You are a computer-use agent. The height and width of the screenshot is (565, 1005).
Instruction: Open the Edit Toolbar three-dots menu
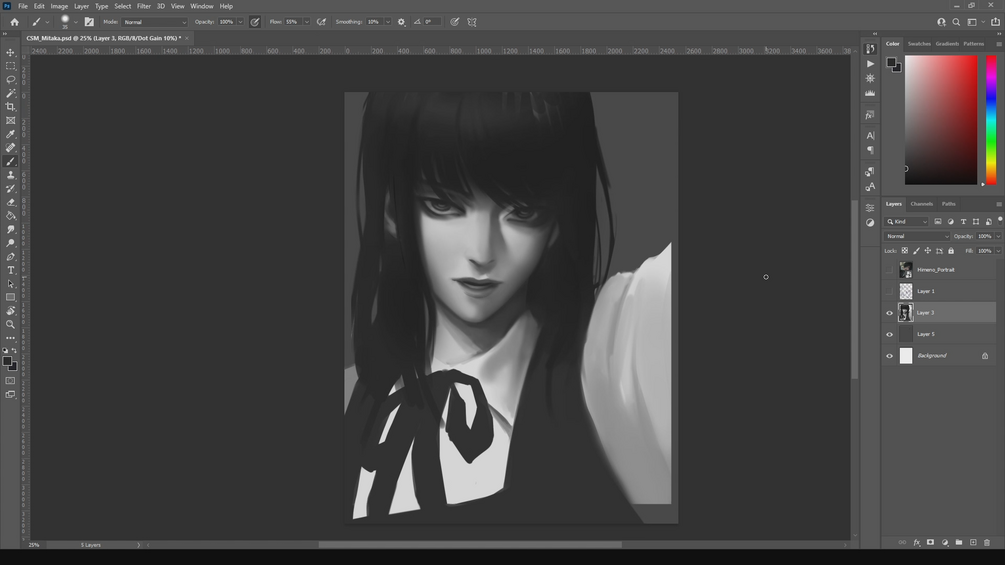pos(10,338)
